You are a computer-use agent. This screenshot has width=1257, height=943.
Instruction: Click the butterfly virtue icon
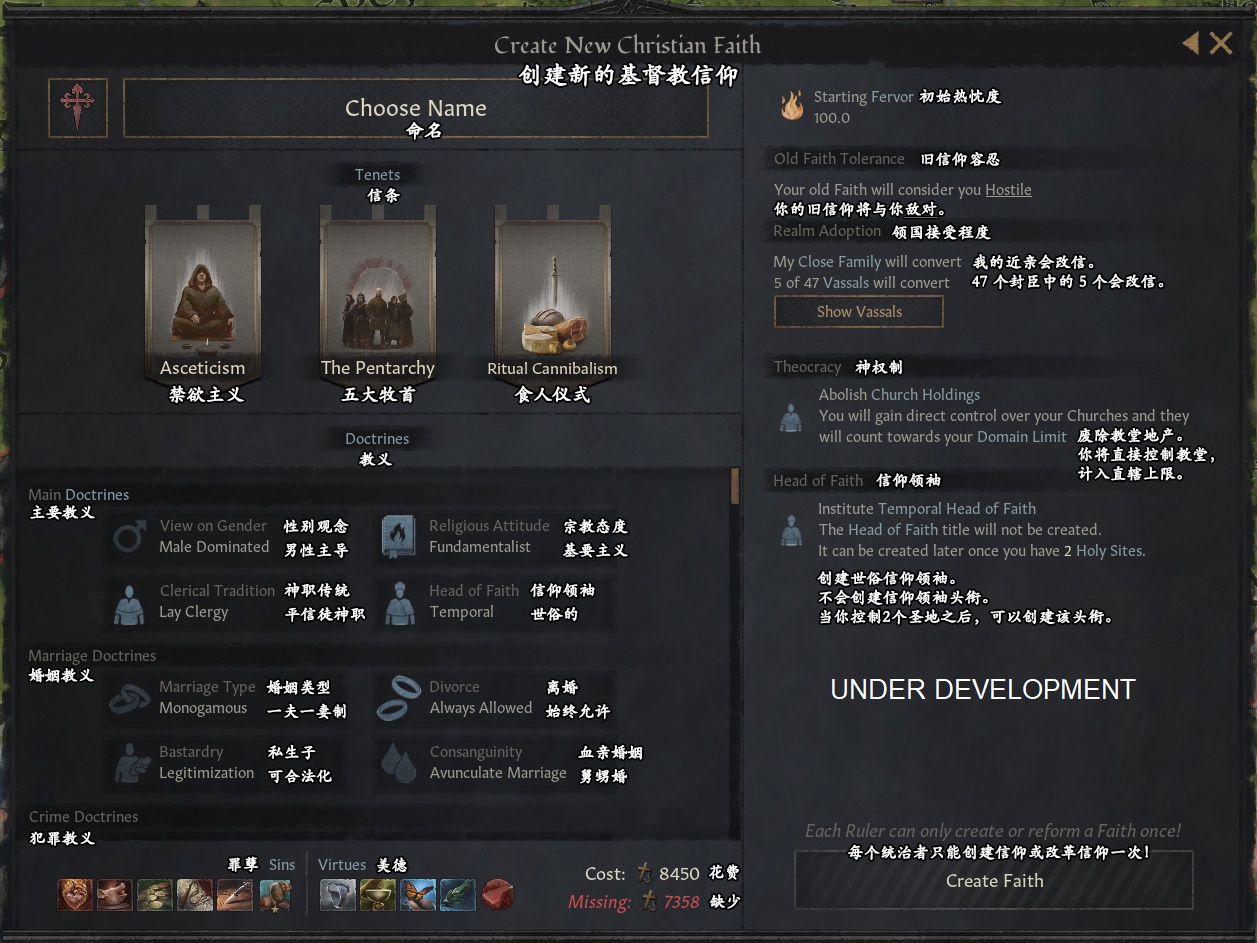click(419, 894)
